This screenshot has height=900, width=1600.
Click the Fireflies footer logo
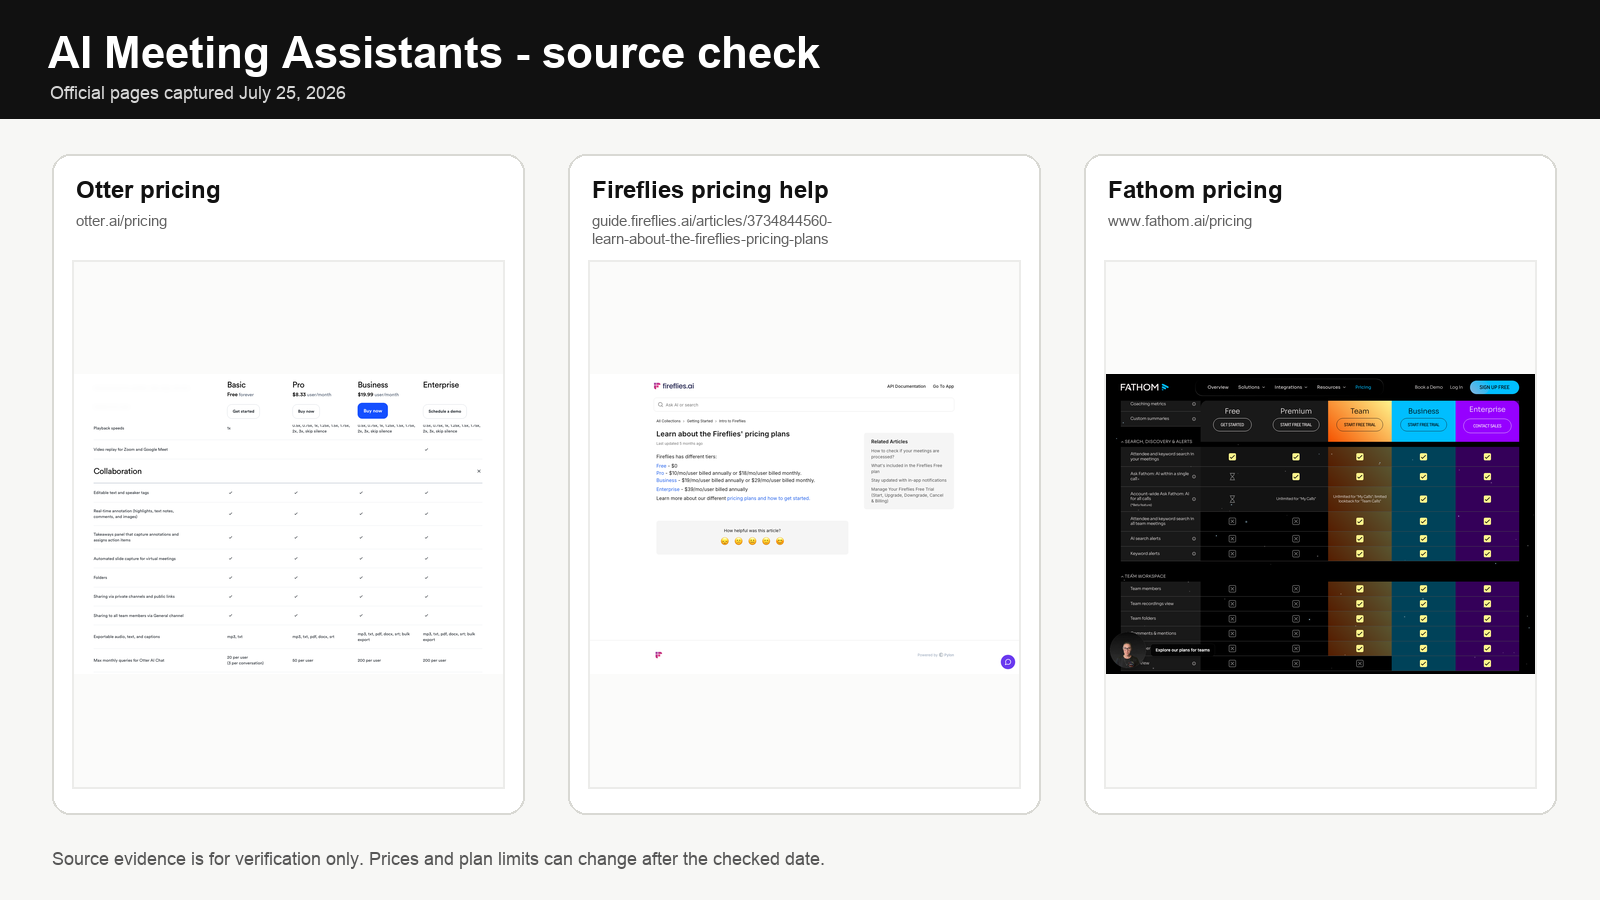[x=658, y=655]
